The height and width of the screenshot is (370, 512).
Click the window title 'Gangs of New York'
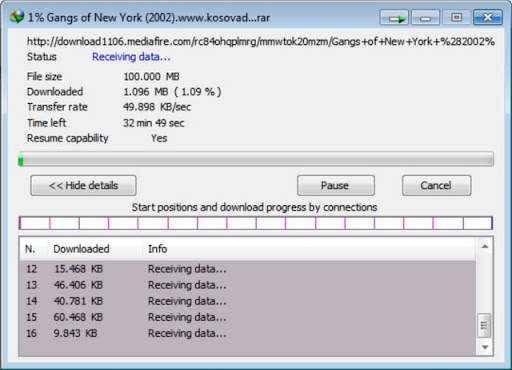click(x=149, y=17)
